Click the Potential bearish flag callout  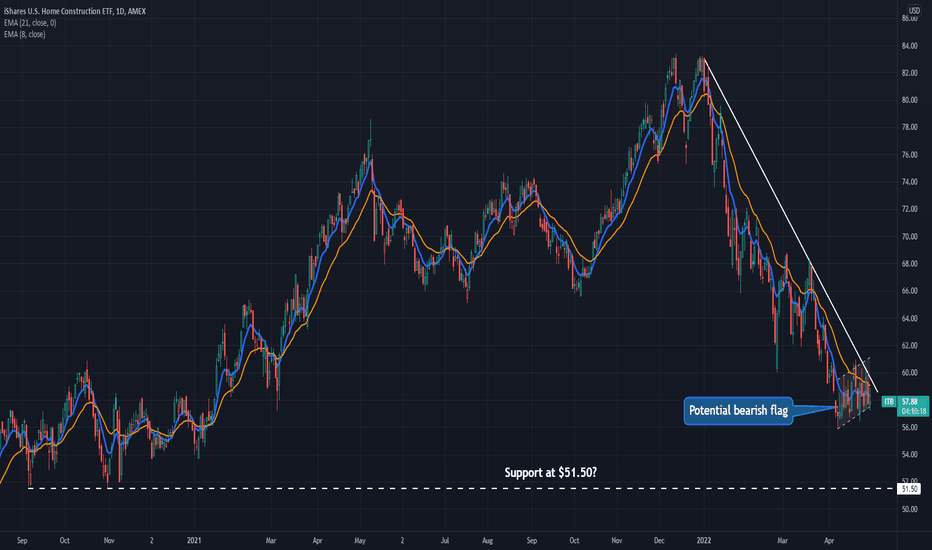pos(738,410)
